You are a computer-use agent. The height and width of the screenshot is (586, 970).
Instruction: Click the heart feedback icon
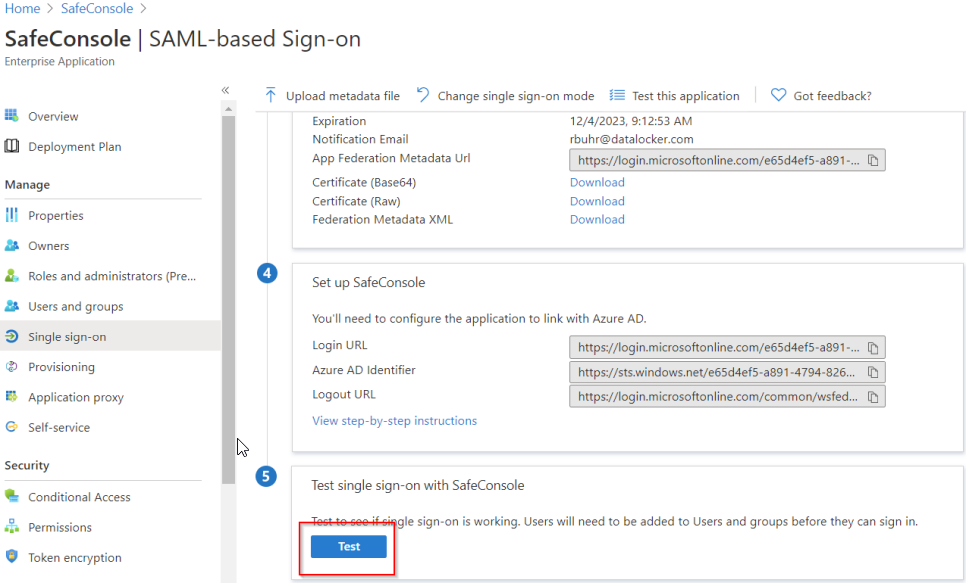[778, 95]
